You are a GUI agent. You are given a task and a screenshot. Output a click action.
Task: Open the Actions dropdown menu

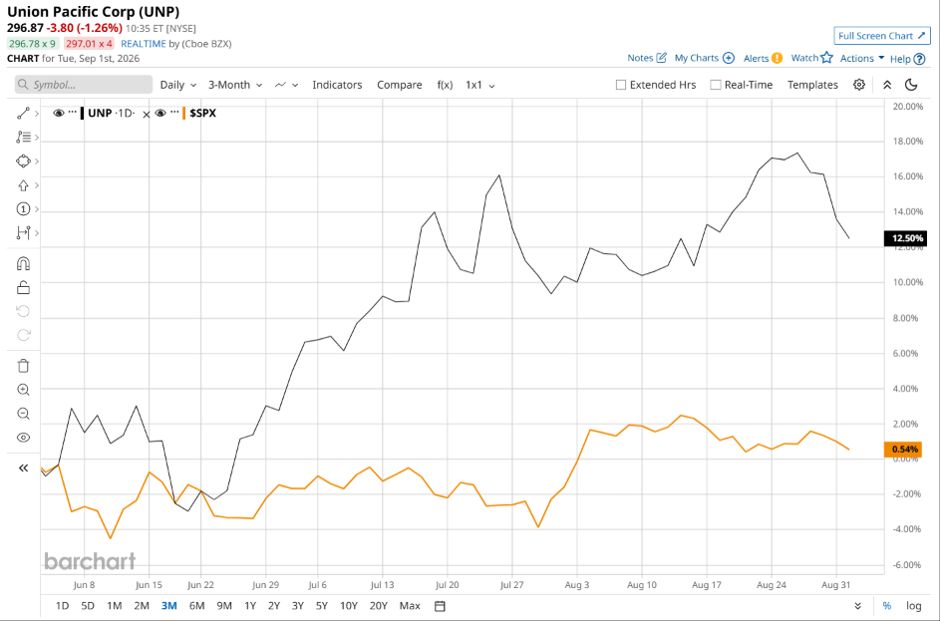pyautogui.click(x=862, y=58)
